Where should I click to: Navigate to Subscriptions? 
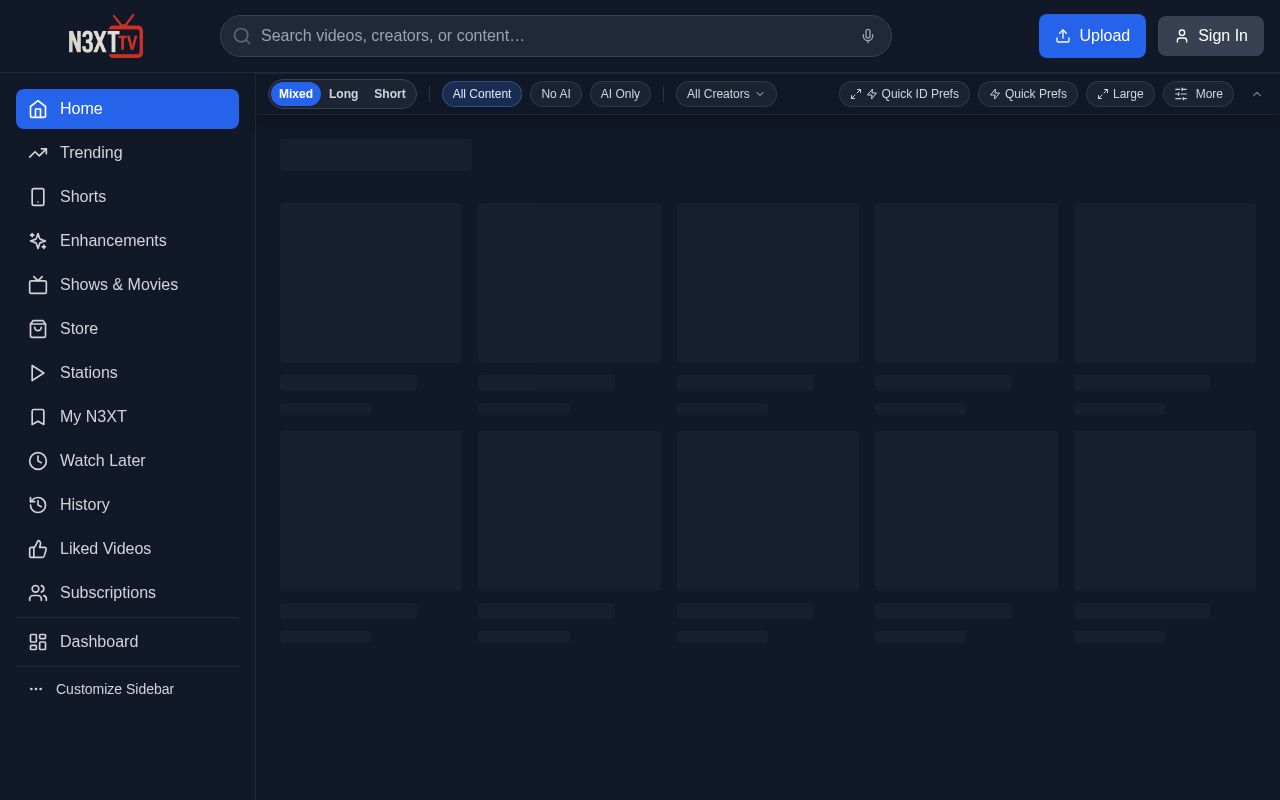point(127,593)
